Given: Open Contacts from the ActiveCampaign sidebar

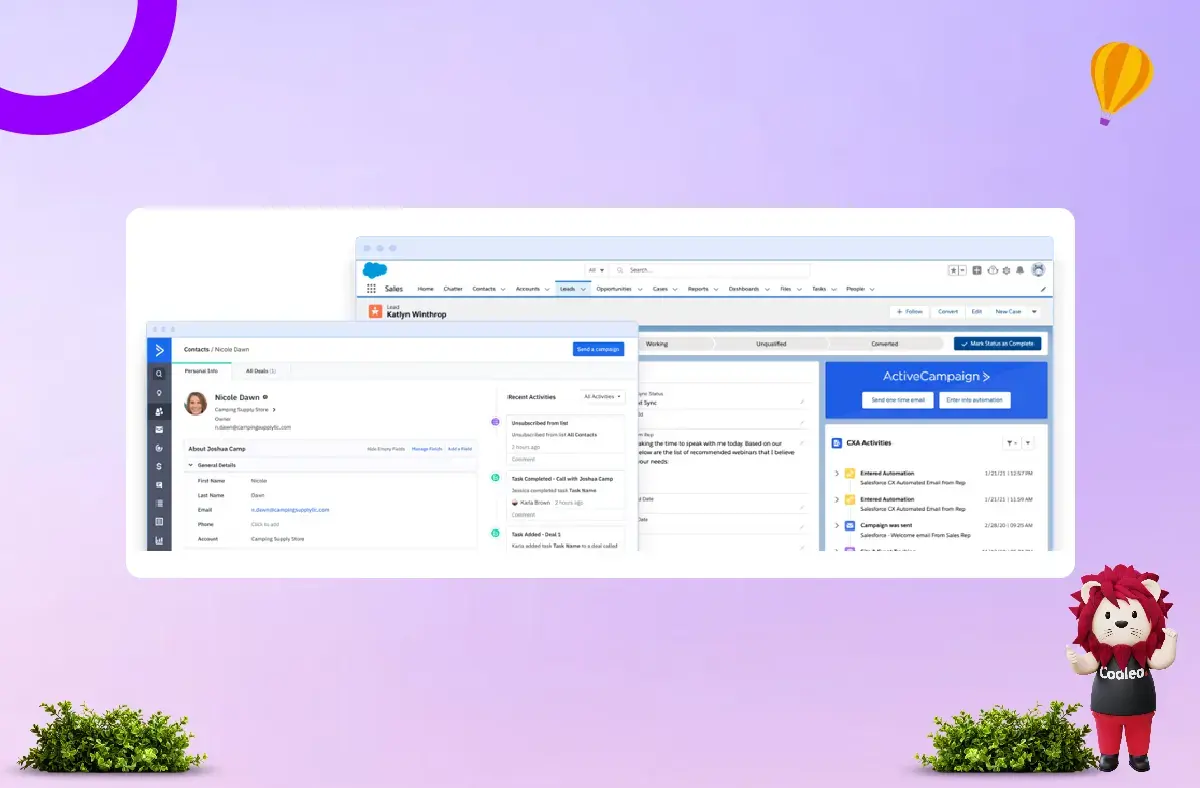Looking at the screenshot, I should [159, 411].
